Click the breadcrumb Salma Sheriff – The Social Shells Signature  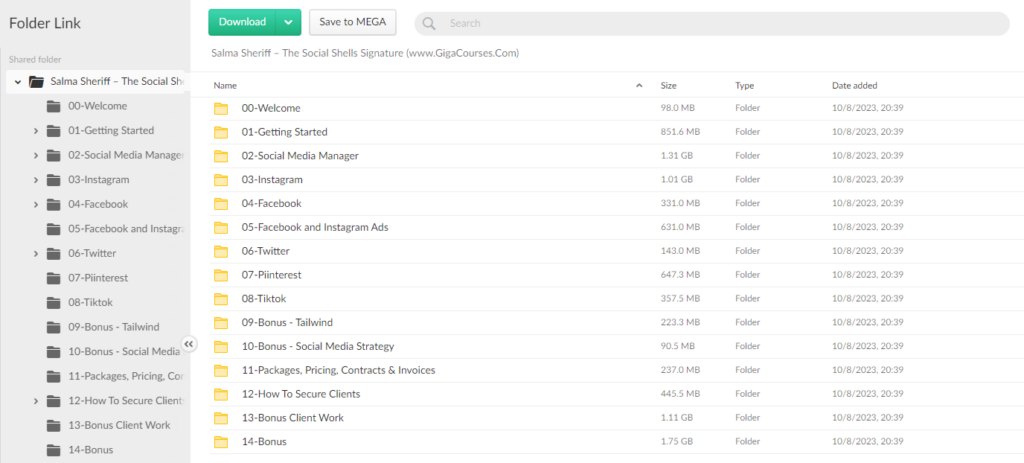pyautogui.click(x=365, y=53)
